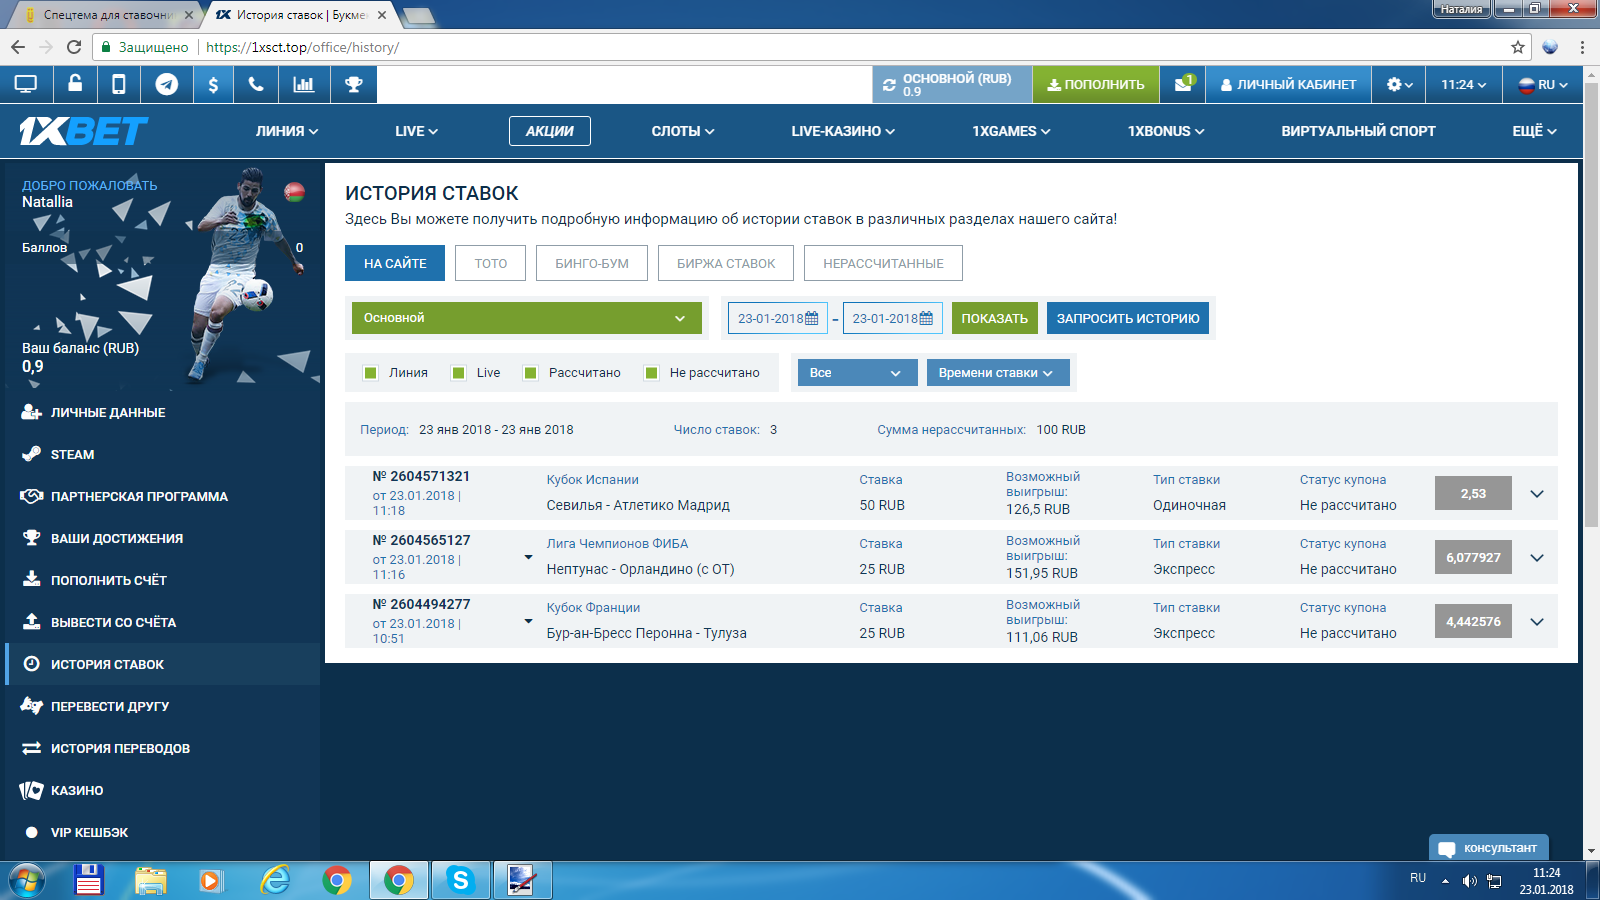Toggle the Рассчитано checkbox
The height and width of the screenshot is (900, 1600).
[x=531, y=373]
